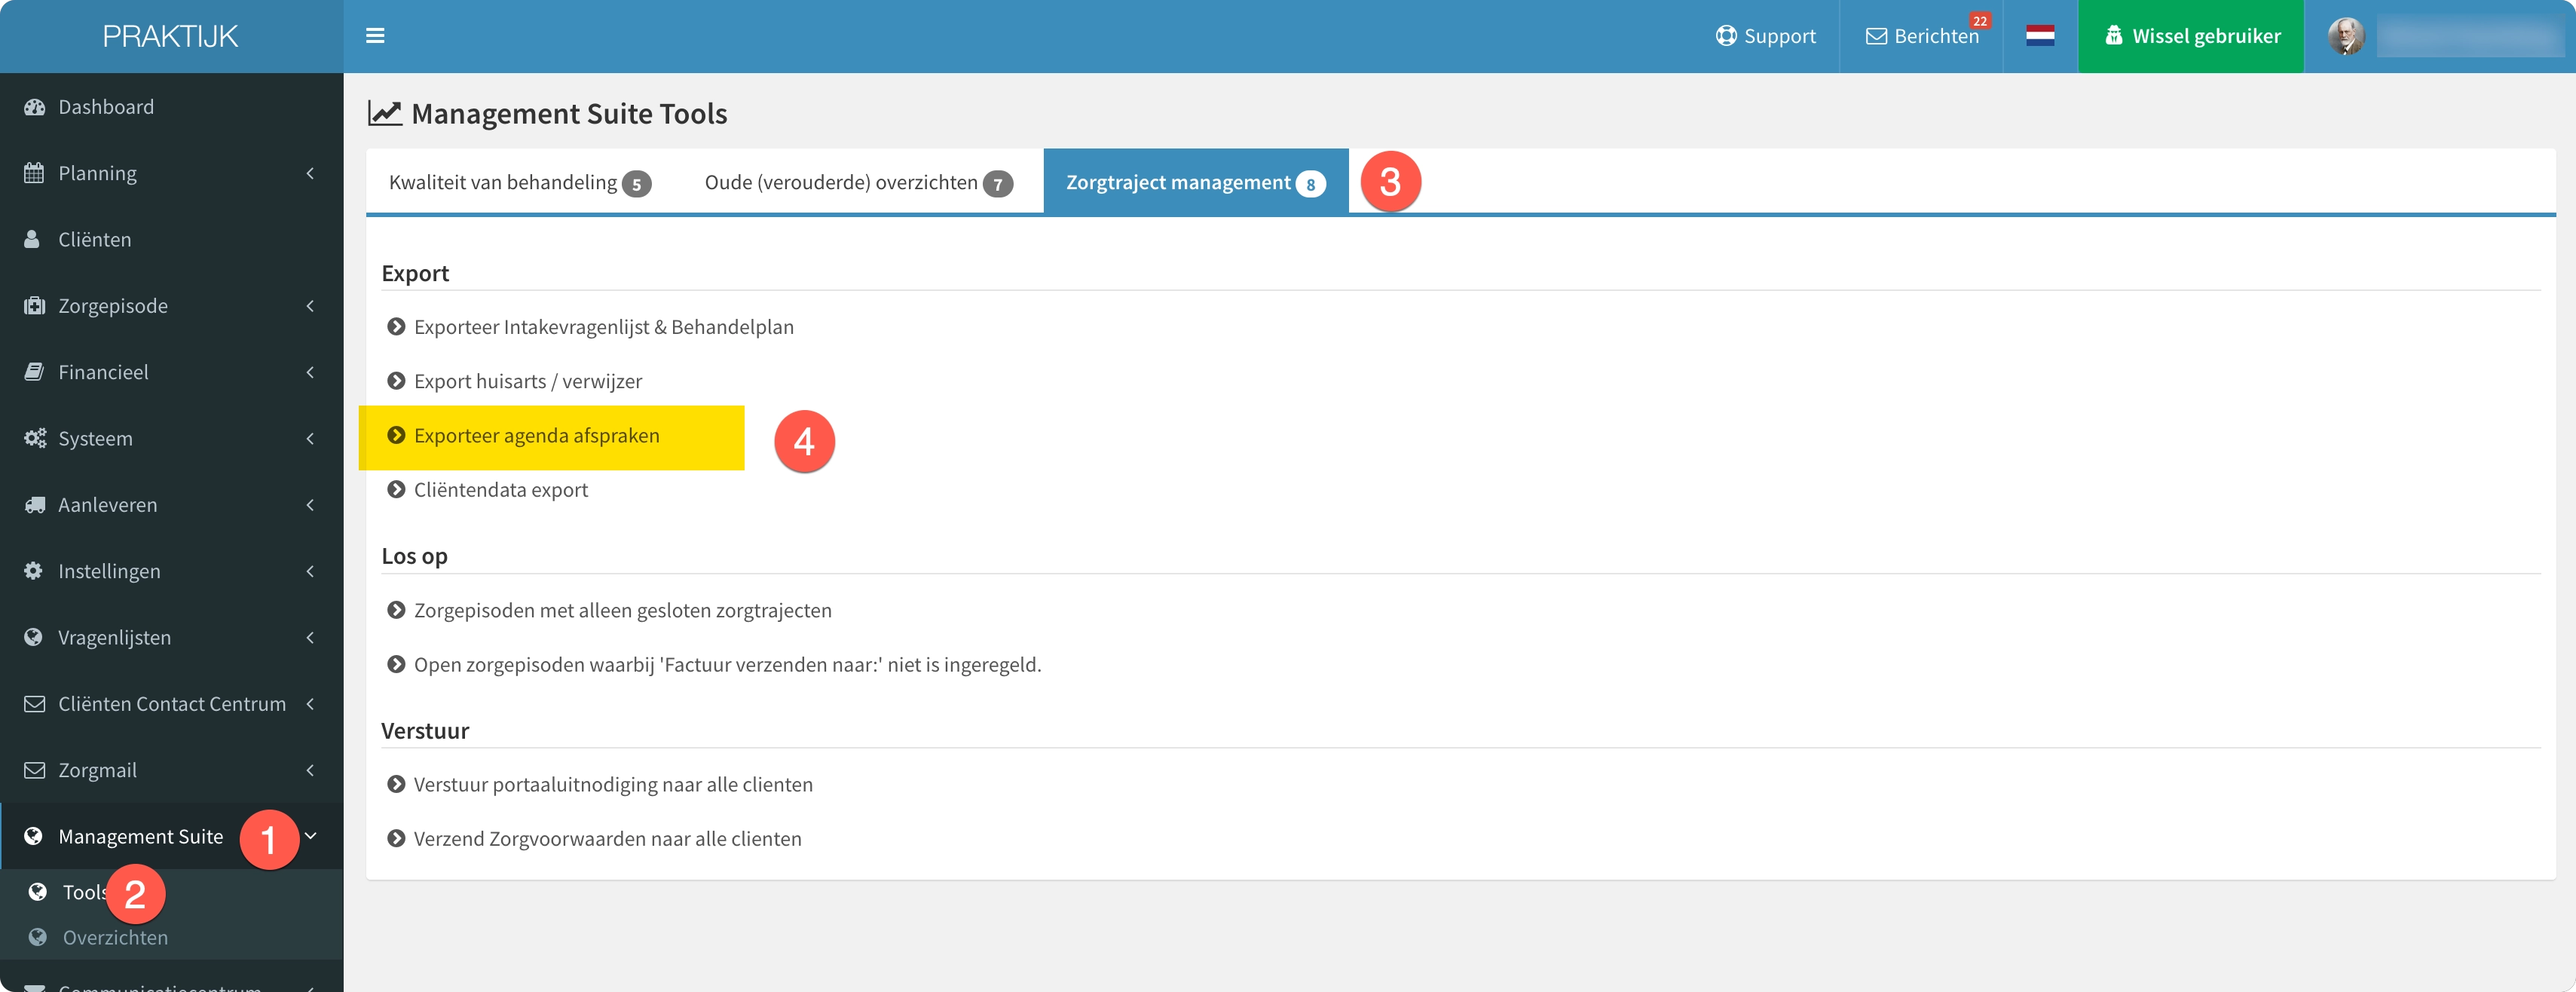
Task: Expand the Planning menu chevron
Action: [x=310, y=173]
